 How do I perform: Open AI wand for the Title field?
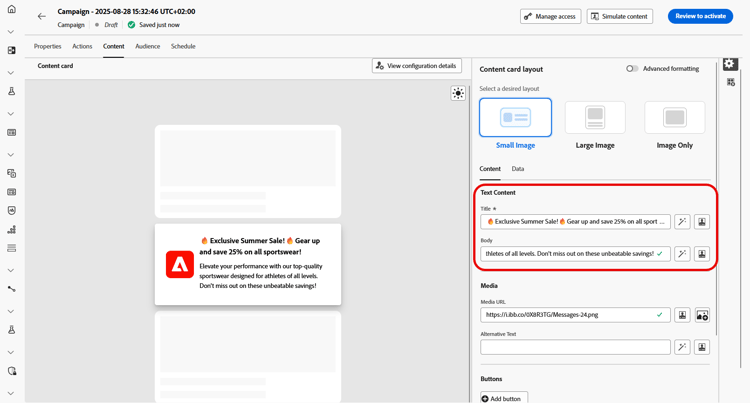point(682,221)
